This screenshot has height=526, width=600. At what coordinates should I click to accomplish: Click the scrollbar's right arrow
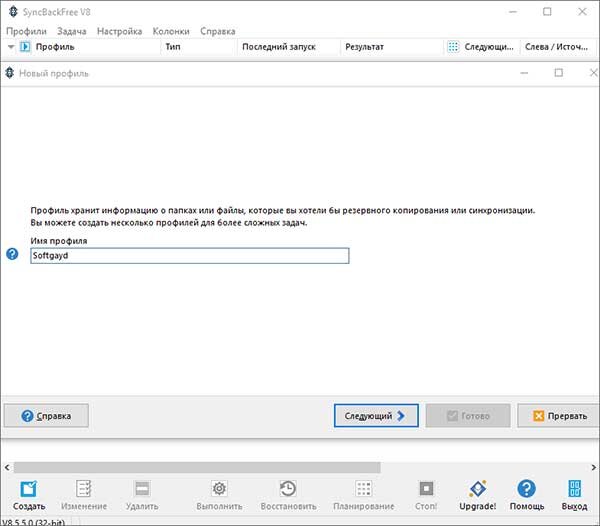593,467
